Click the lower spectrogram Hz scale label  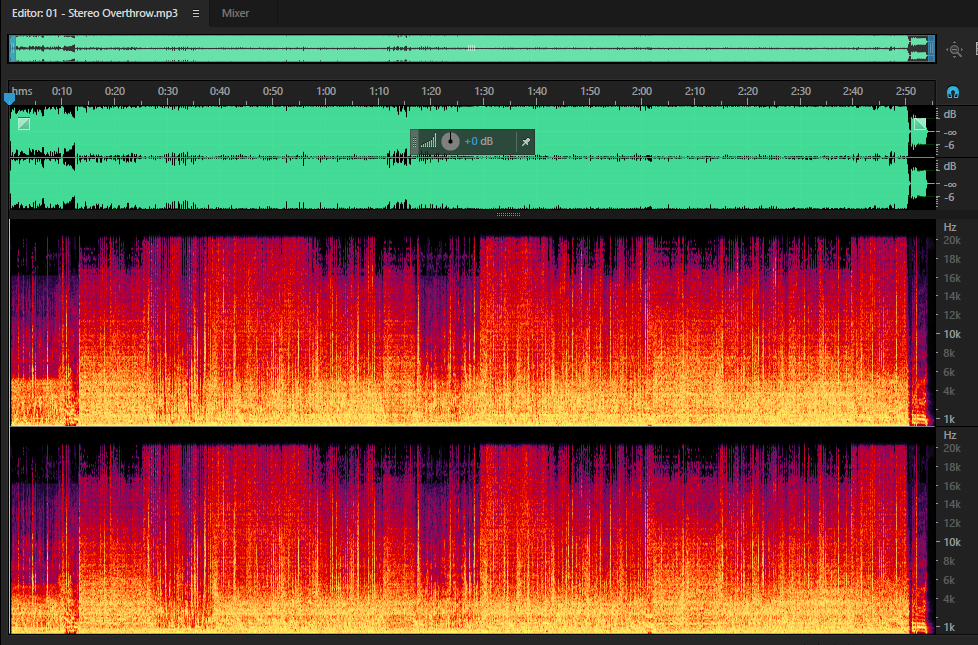click(x=950, y=435)
